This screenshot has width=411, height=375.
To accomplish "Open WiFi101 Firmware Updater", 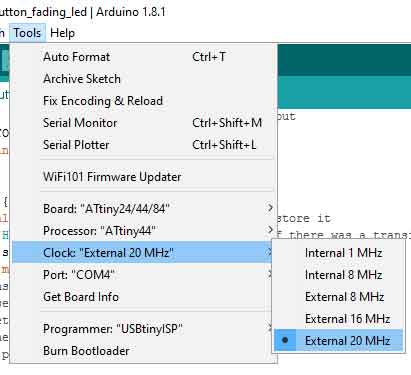I will [143, 177].
